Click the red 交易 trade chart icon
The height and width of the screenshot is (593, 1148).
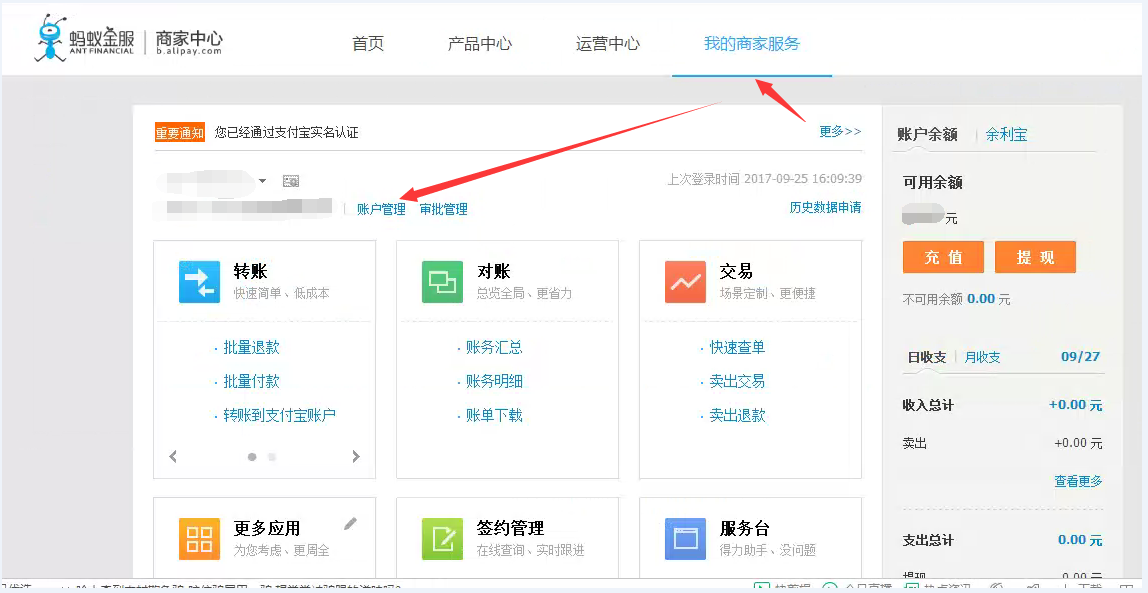coord(685,281)
